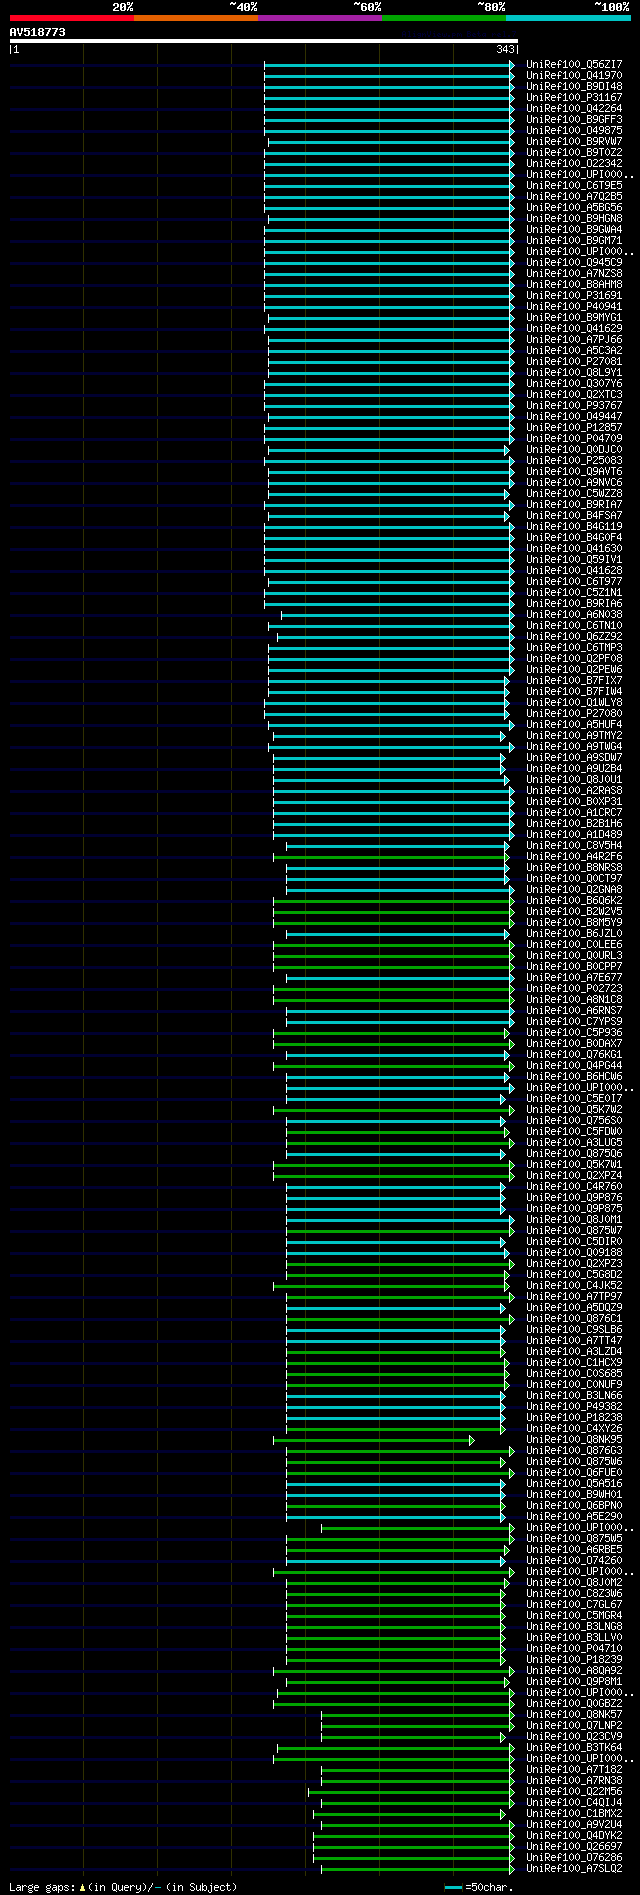Pick the UniRef100_A9TWG4 identifier
This screenshot has width=640, height=1895.
(574, 746)
